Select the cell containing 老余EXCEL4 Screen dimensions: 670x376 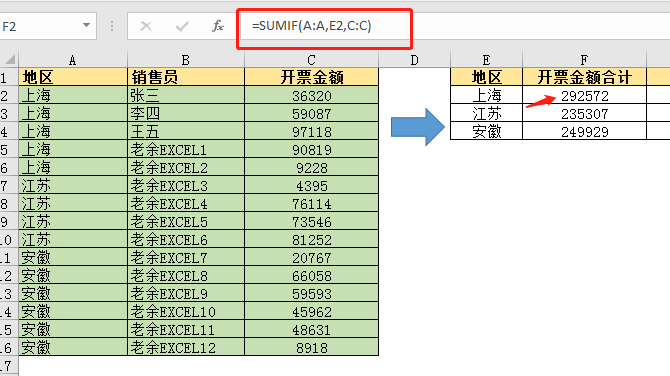tap(186, 203)
